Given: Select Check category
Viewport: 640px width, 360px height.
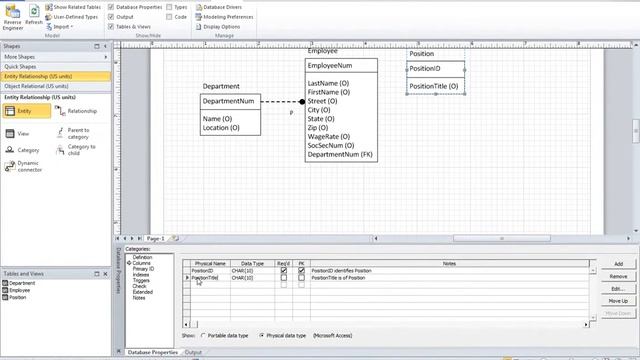Looking at the screenshot, I should pyautogui.click(x=139, y=286).
